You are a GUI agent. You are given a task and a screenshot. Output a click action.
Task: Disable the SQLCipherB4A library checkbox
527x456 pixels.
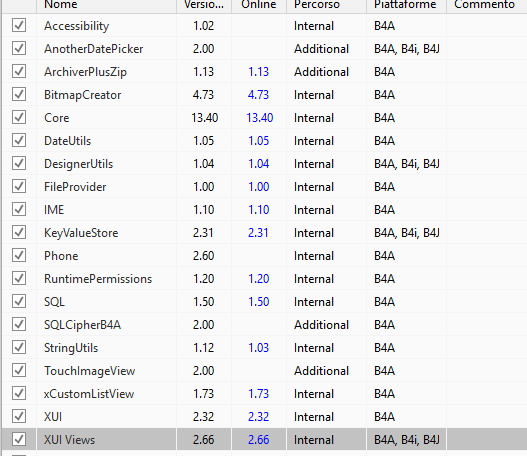(19, 324)
